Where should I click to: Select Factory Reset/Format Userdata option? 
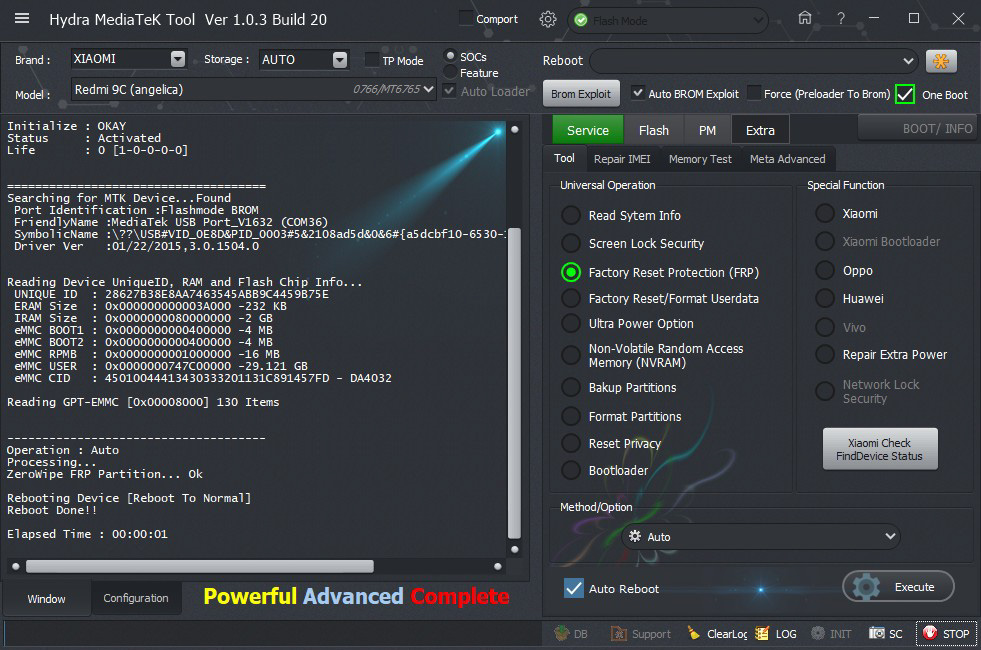click(571, 298)
